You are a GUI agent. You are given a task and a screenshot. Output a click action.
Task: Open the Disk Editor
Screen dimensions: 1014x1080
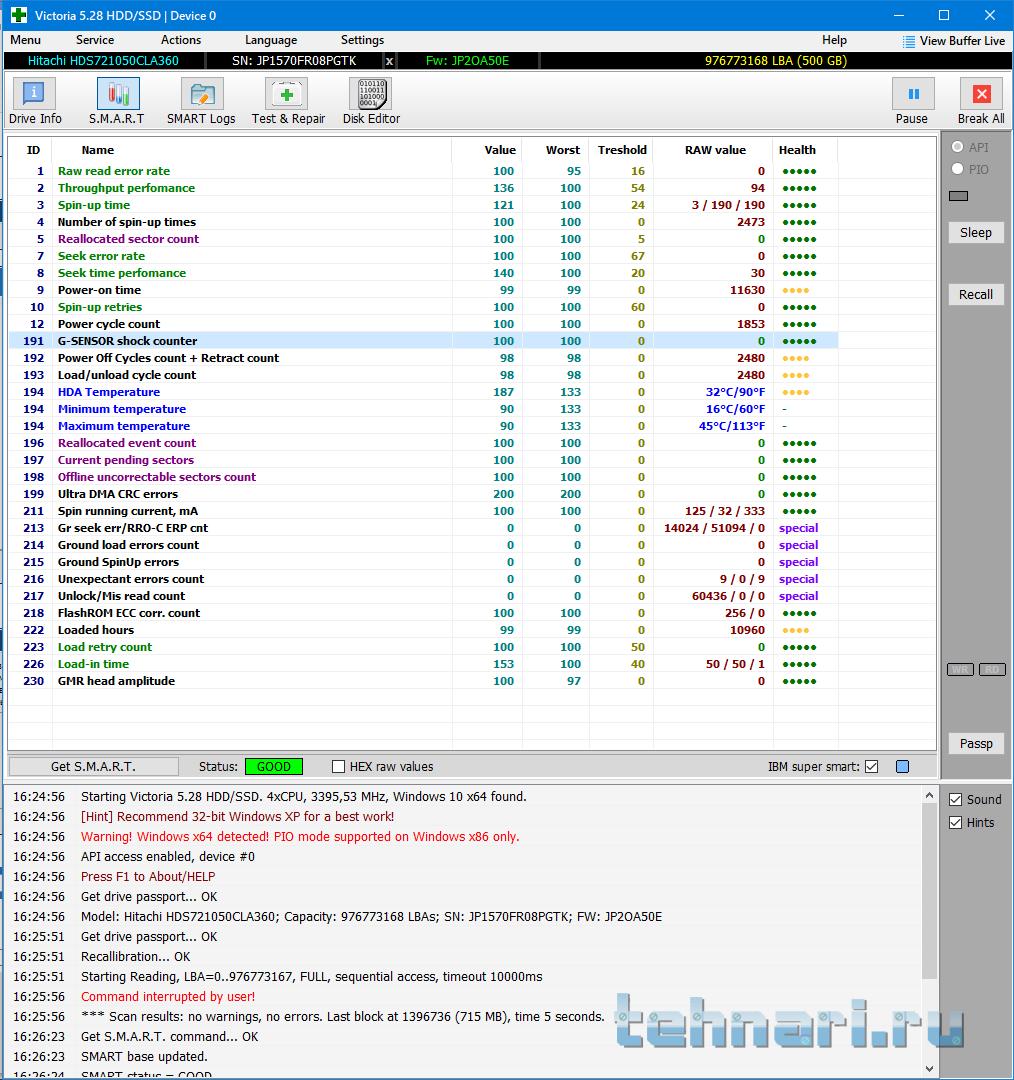coord(370,94)
